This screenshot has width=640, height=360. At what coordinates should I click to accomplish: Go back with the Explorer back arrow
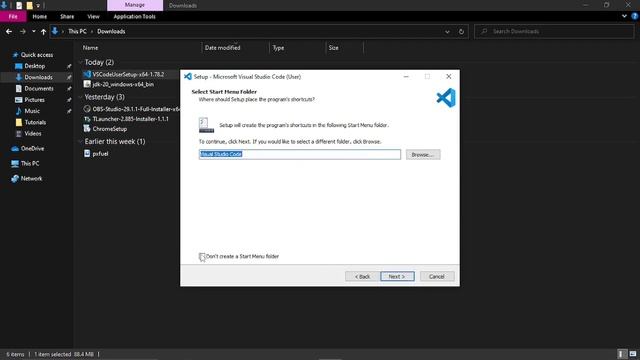pos(9,31)
